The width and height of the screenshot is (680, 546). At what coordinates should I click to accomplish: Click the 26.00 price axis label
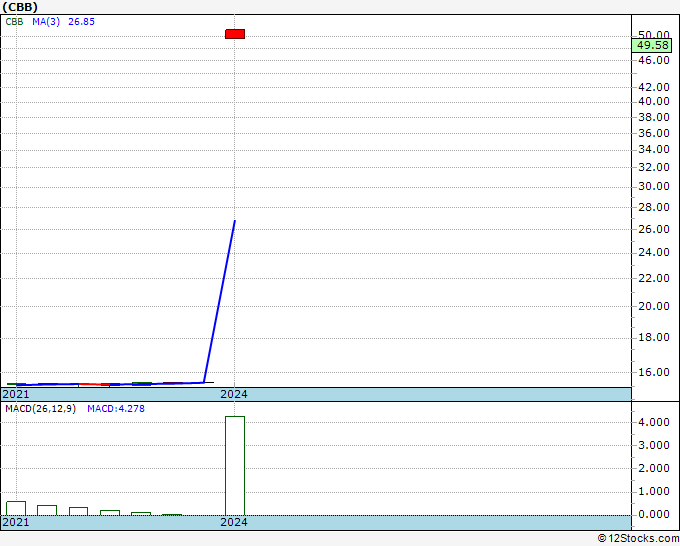click(x=654, y=229)
